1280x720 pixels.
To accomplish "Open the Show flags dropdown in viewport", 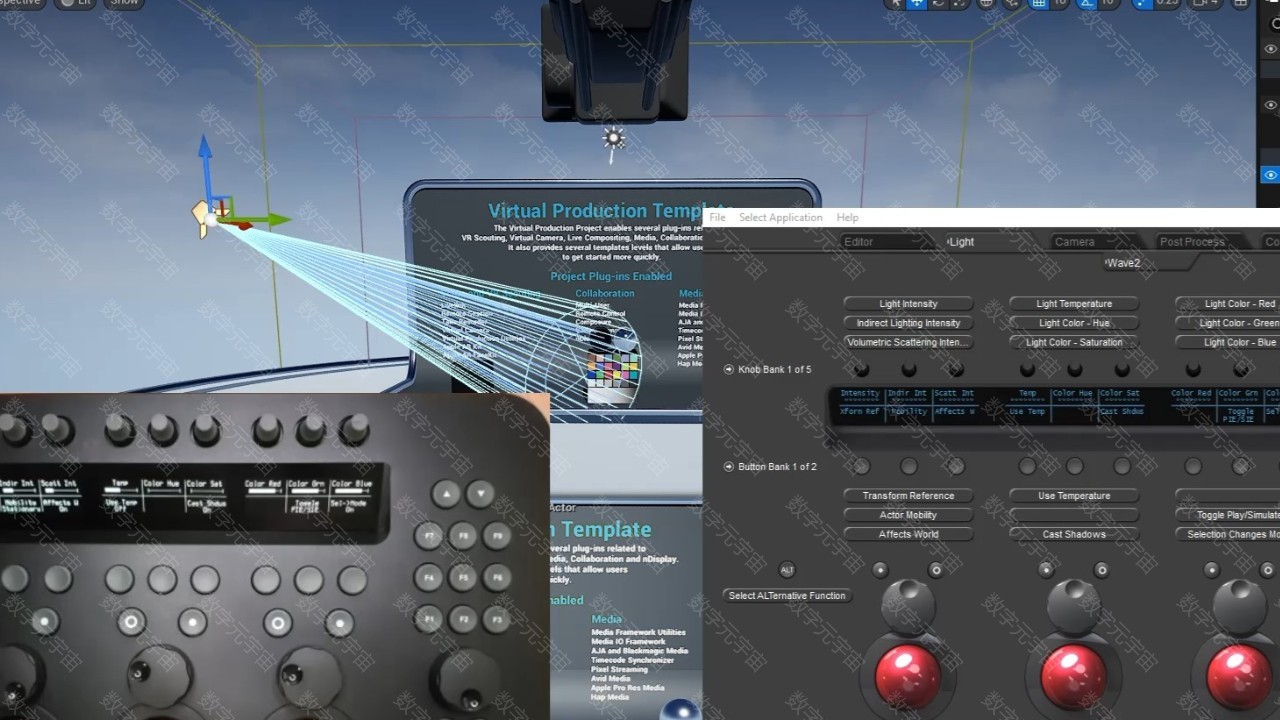I will pos(123,3).
